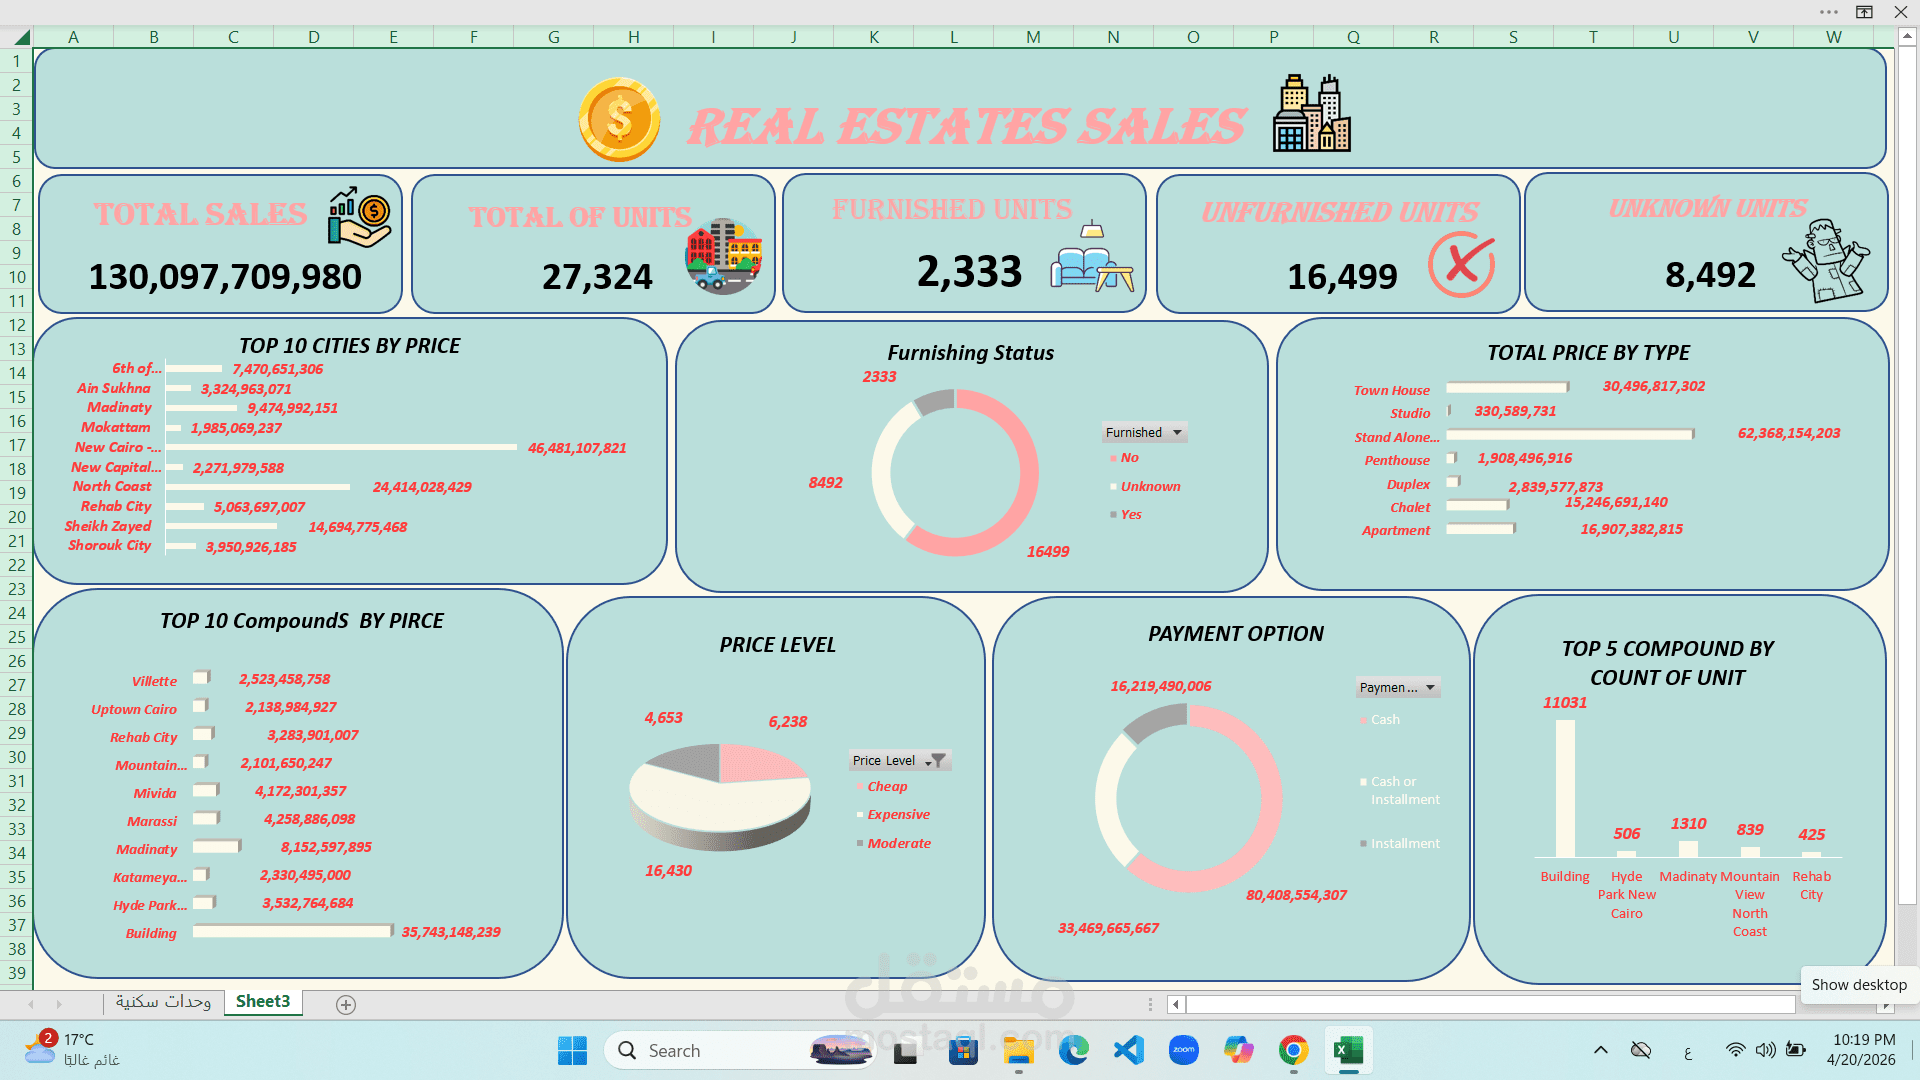Open the Wi-Fi network tray icon
The image size is (1920, 1080).
coord(1735,1050)
